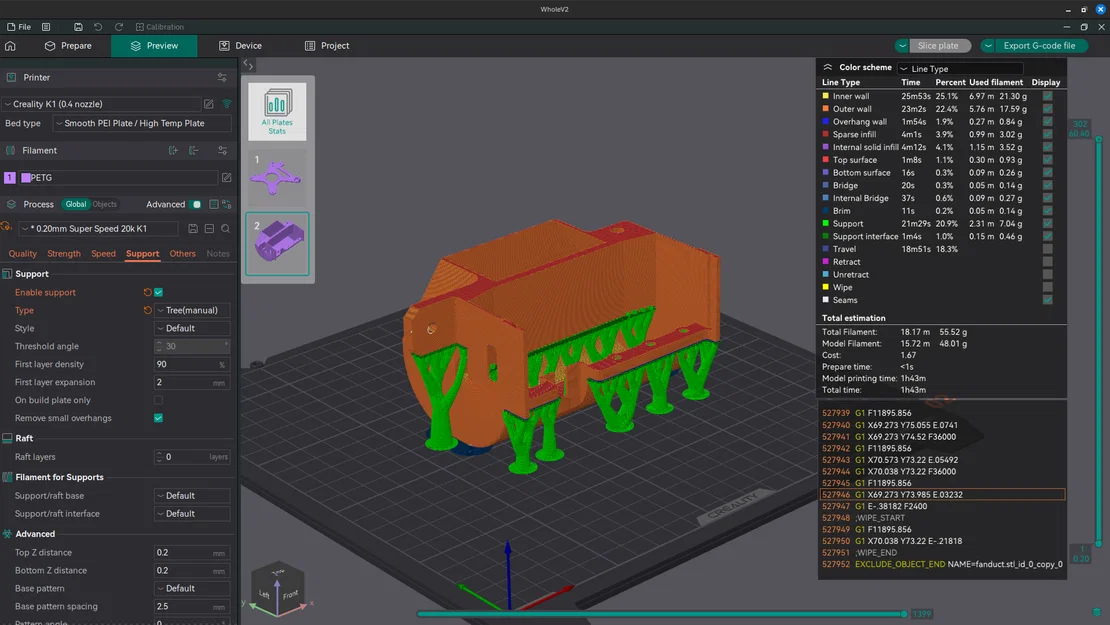Select the Global process scope
1110x625 pixels.
(x=76, y=204)
